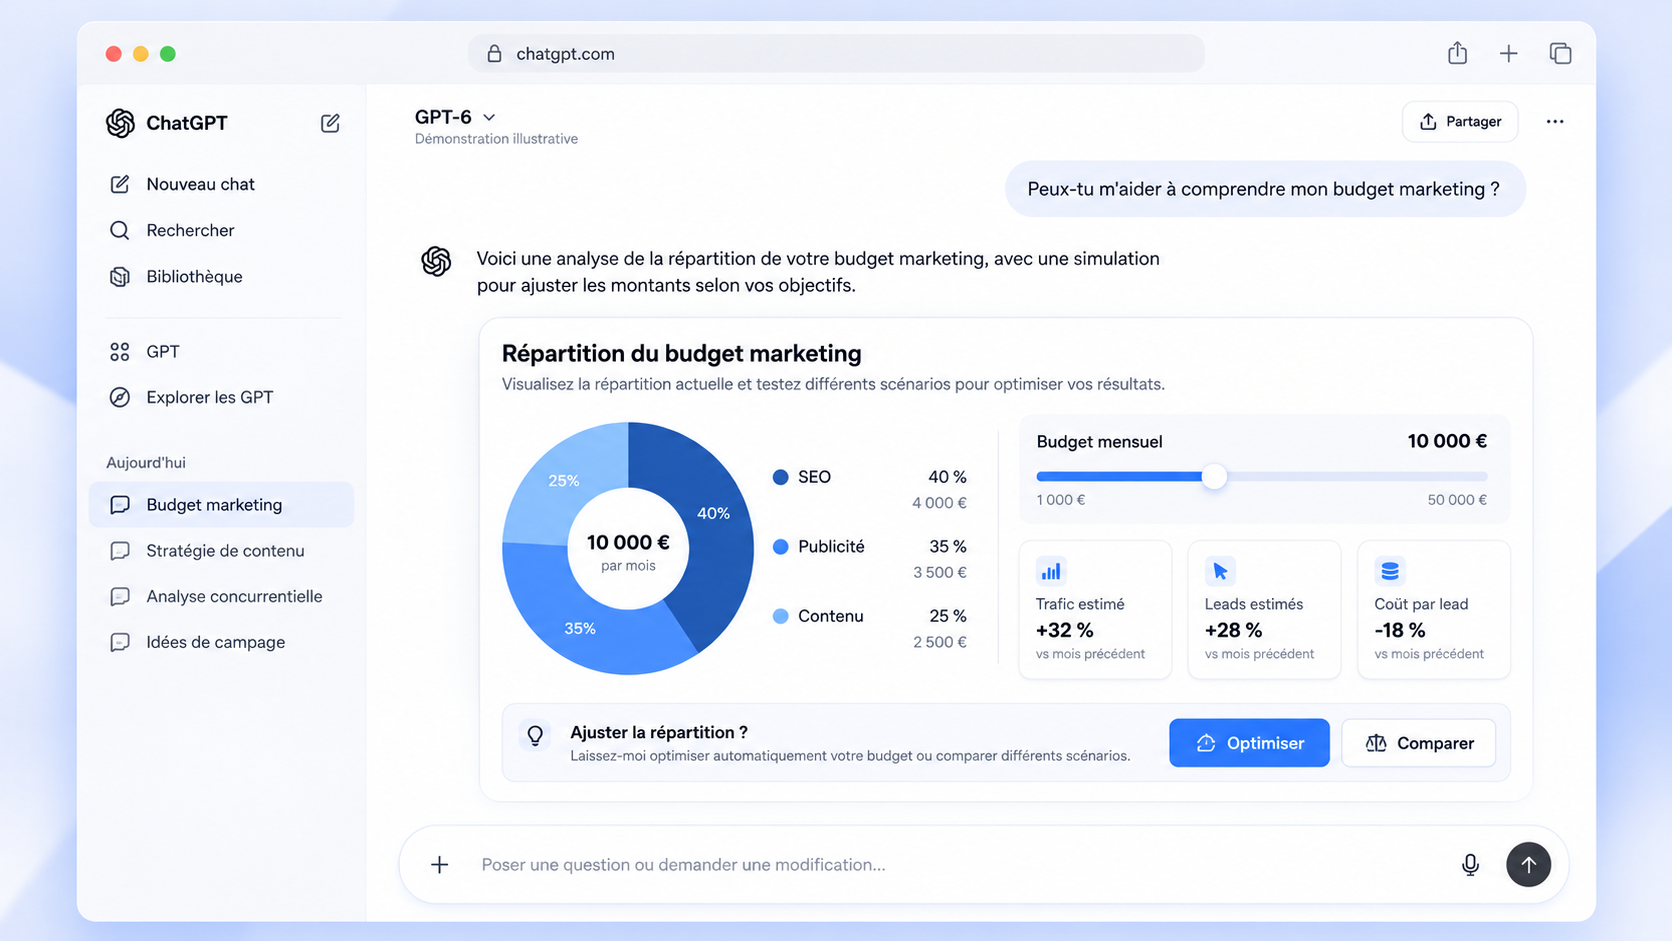The width and height of the screenshot is (1672, 941).
Task: Click the Partager button
Action: coord(1459,122)
